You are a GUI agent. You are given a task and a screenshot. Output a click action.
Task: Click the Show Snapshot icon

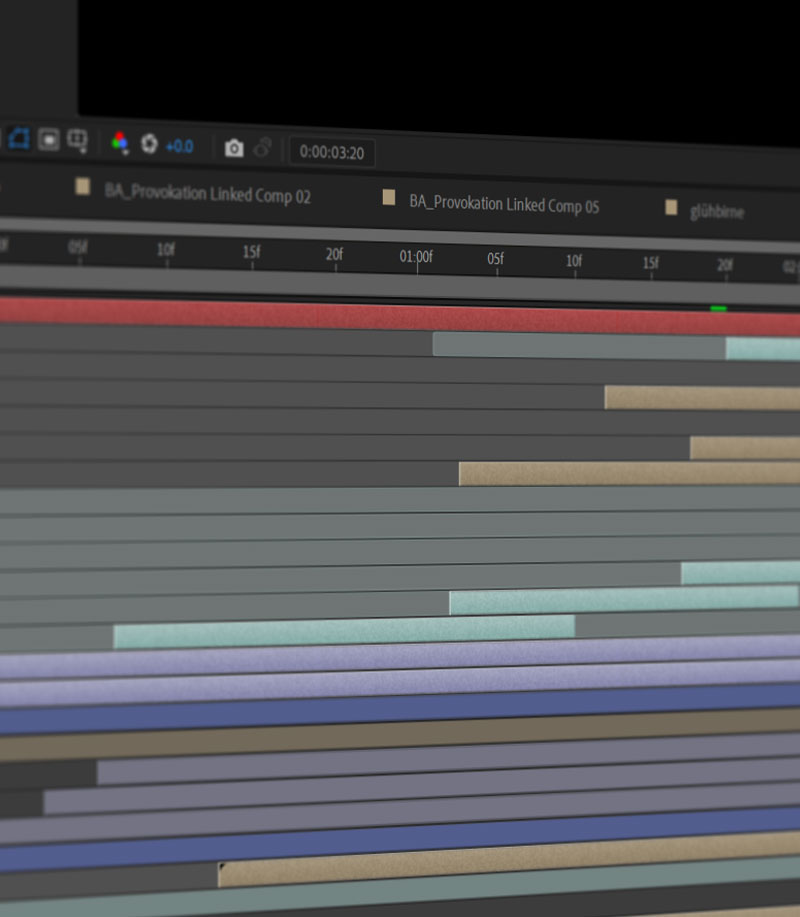pyautogui.click(x=262, y=149)
